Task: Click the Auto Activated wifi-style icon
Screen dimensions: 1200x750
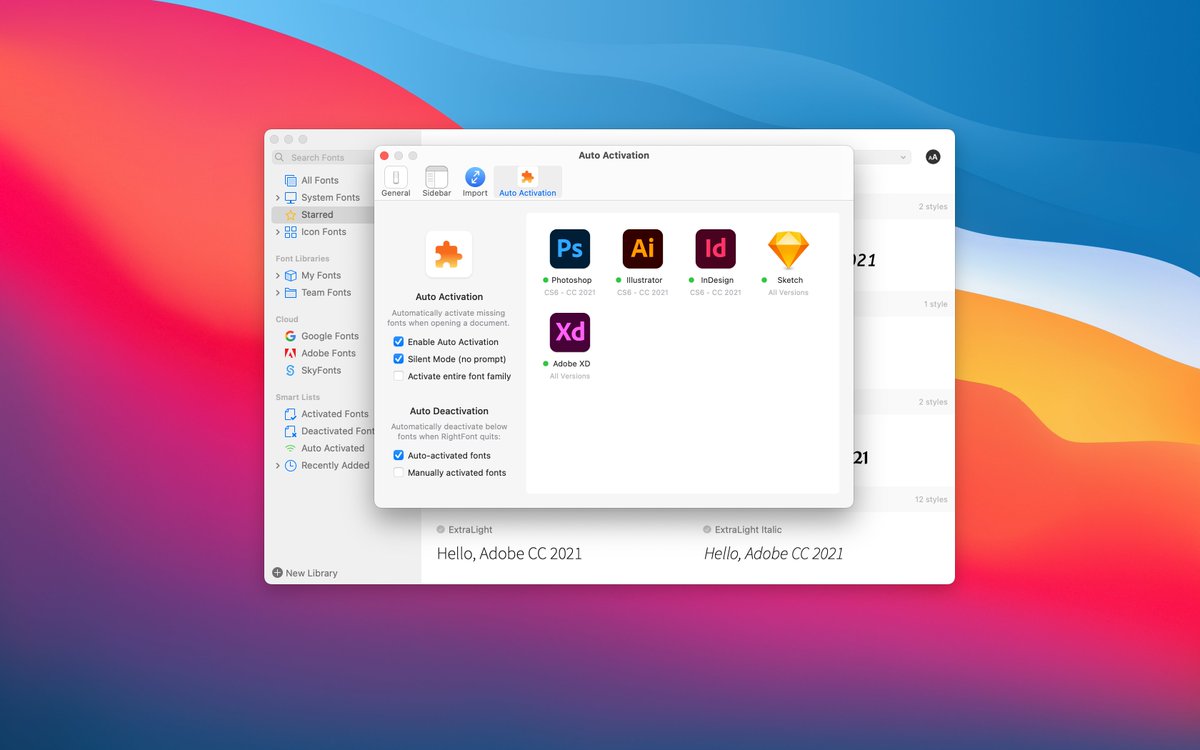Action: tap(290, 448)
